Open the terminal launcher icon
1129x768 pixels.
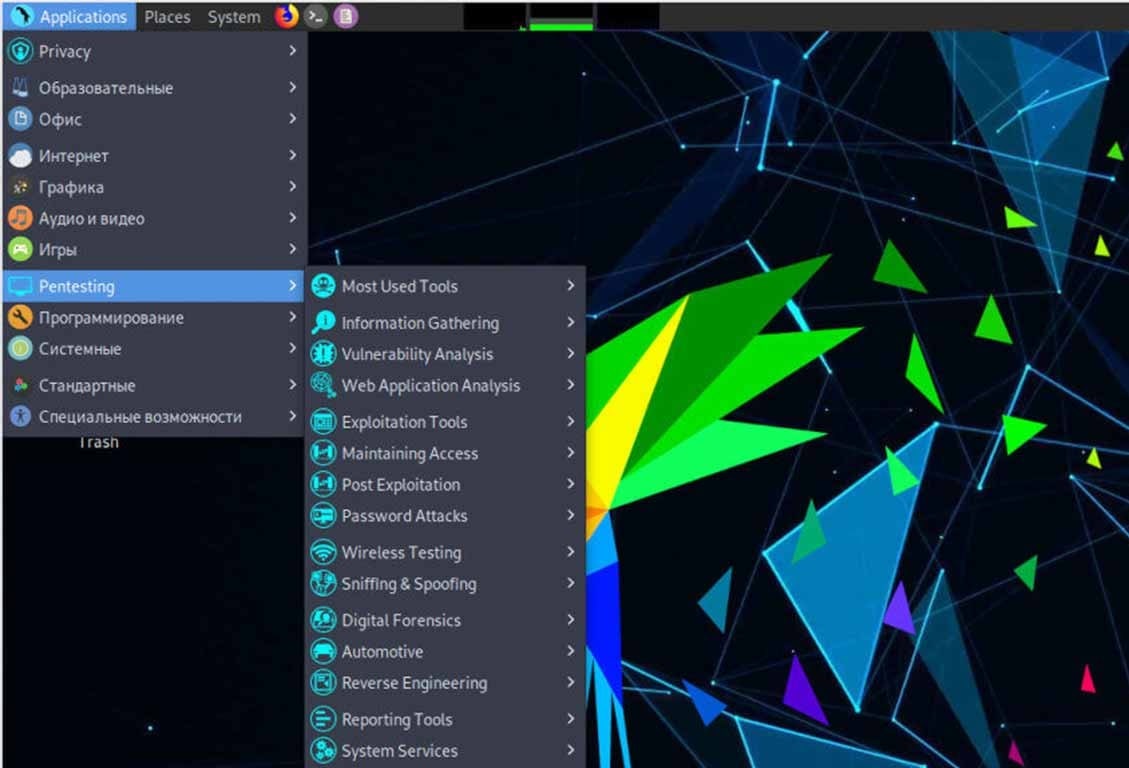pos(316,16)
